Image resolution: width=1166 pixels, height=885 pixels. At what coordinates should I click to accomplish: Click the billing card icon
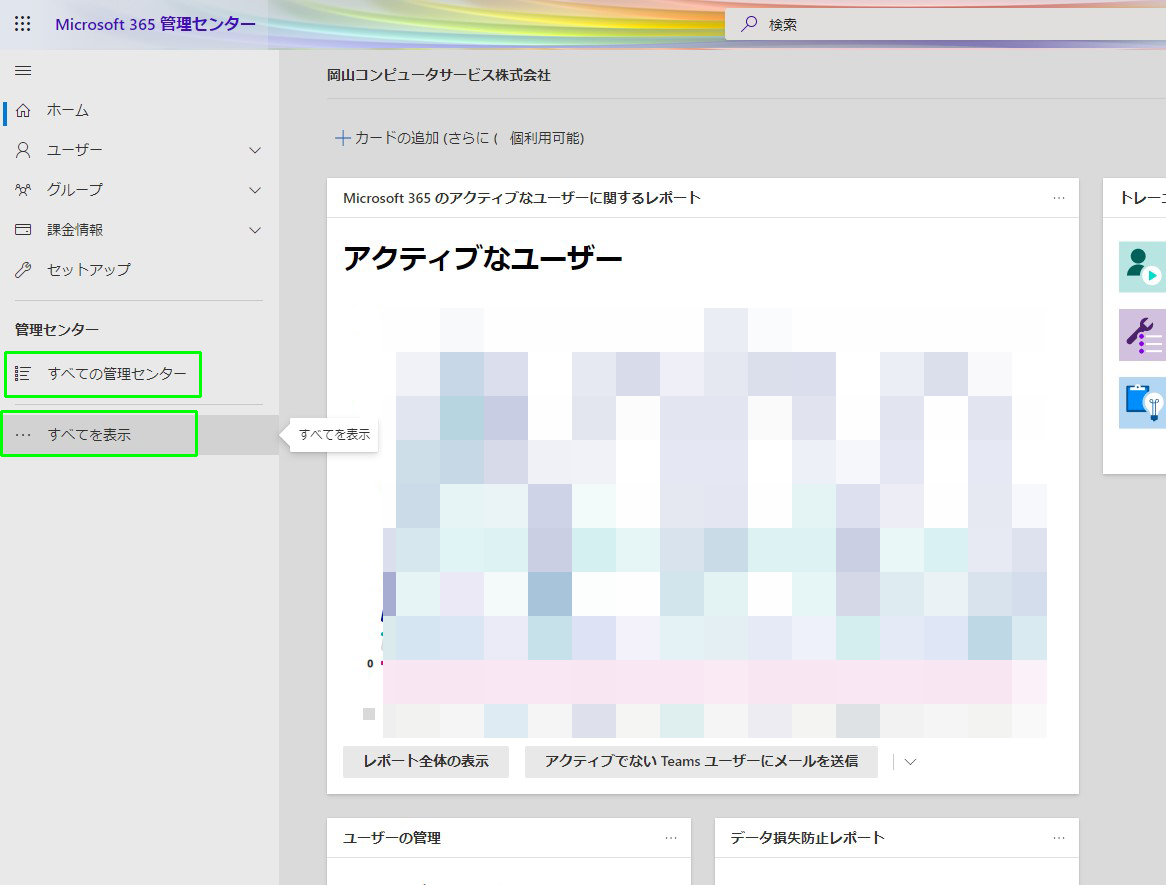(x=23, y=230)
